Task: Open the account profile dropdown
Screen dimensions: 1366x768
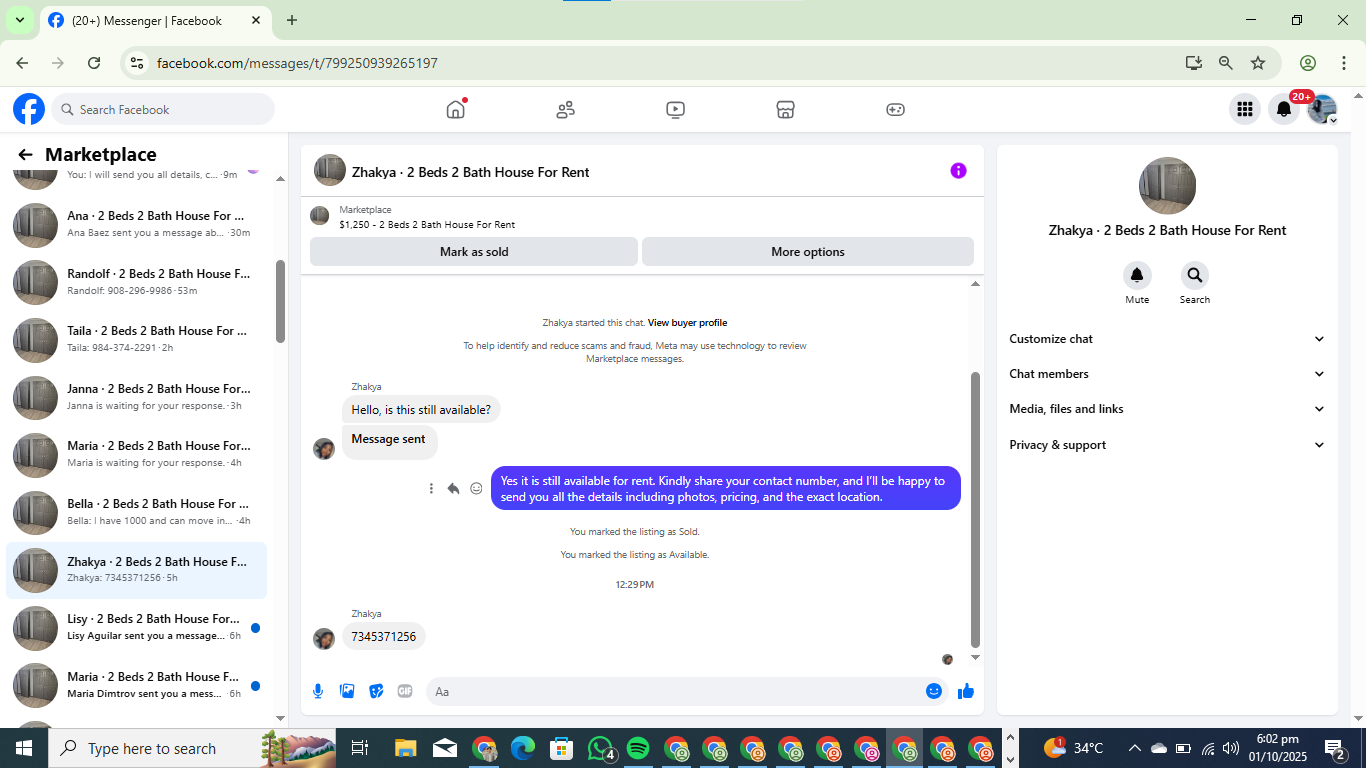Action: pyautogui.click(x=1322, y=109)
